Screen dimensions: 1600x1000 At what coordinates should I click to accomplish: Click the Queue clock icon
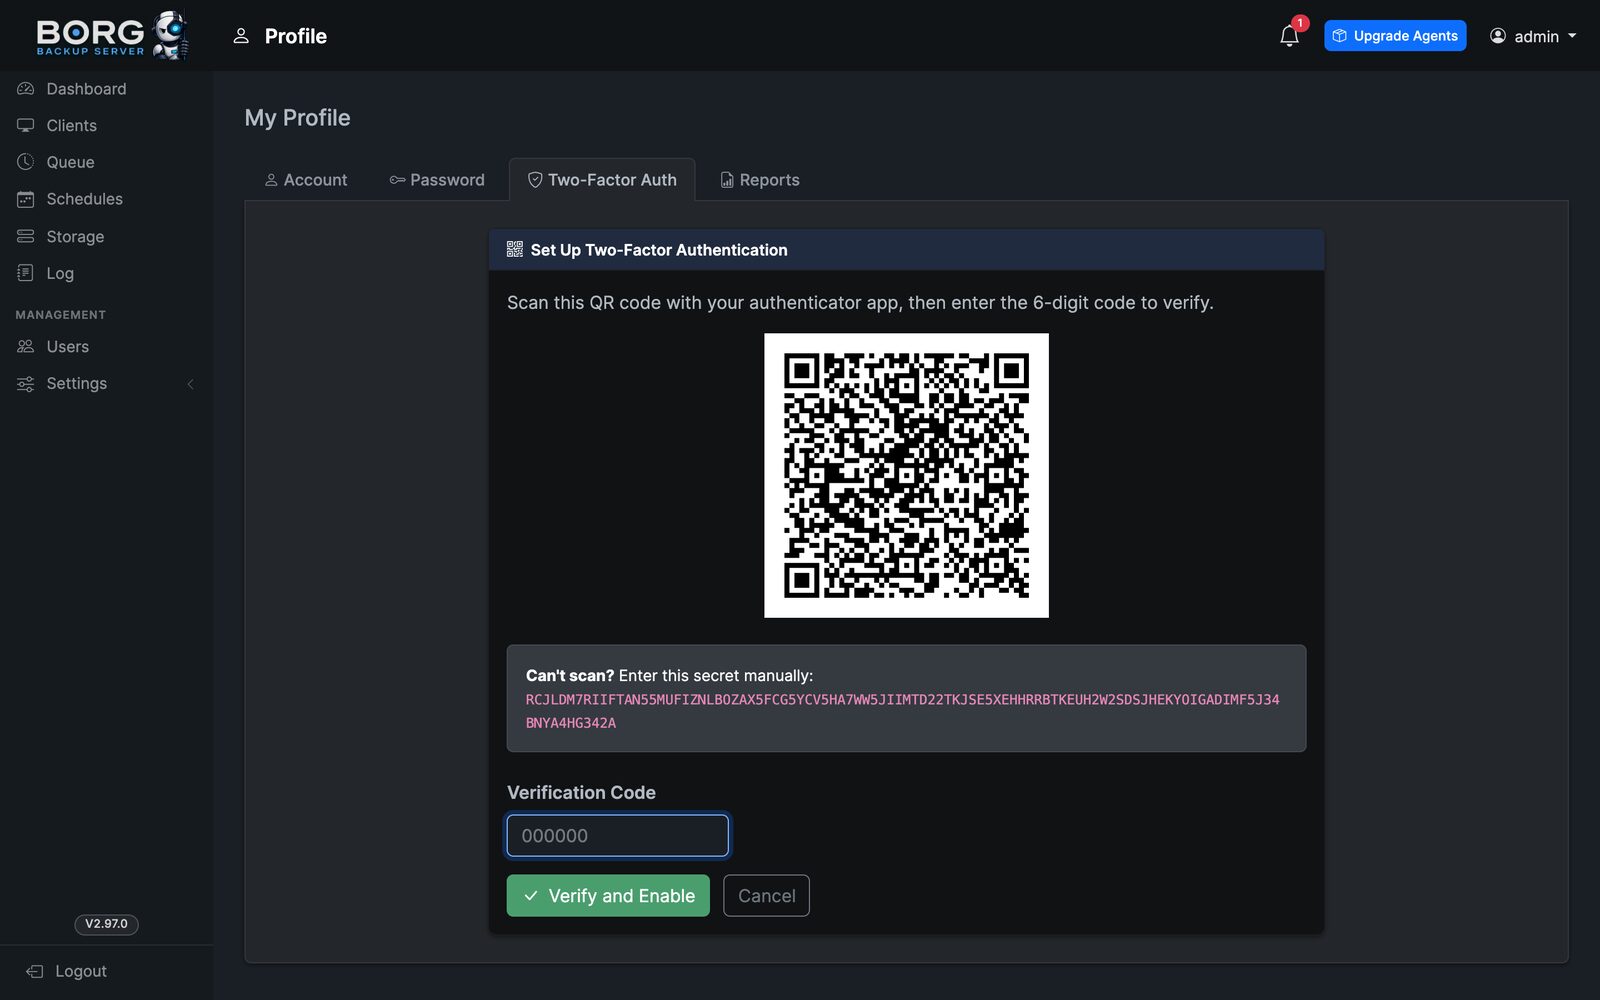[26, 162]
